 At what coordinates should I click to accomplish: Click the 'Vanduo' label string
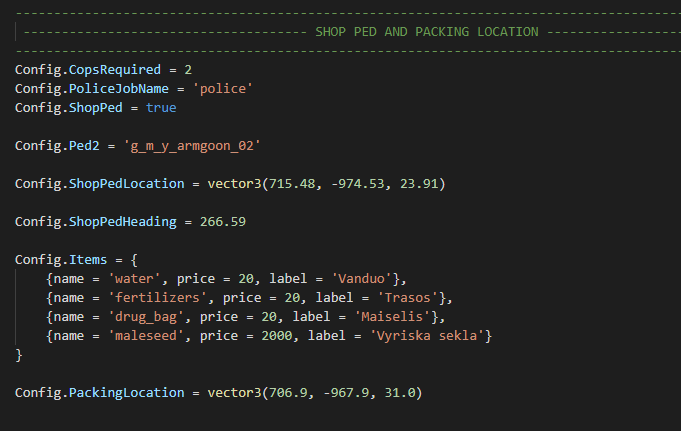click(x=362, y=279)
